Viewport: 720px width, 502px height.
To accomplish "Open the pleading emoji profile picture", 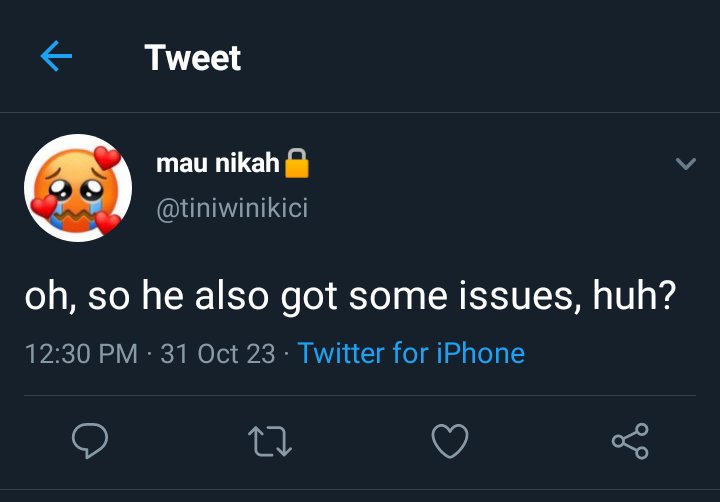I will (x=78, y=188).
